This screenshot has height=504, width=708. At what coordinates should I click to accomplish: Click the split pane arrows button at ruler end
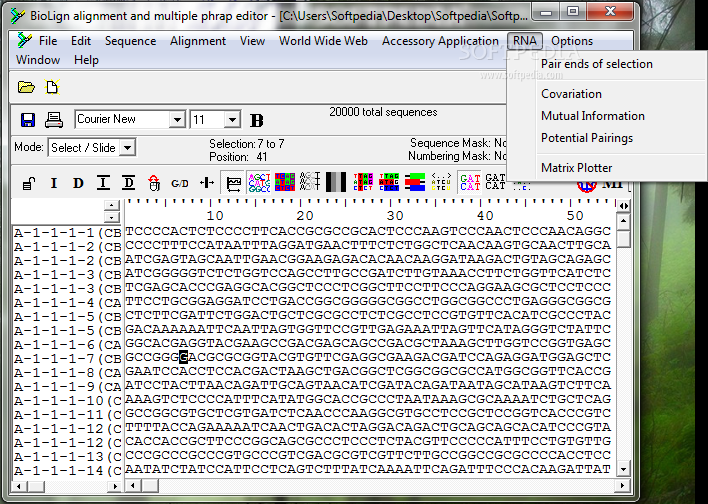pos(624,206)
